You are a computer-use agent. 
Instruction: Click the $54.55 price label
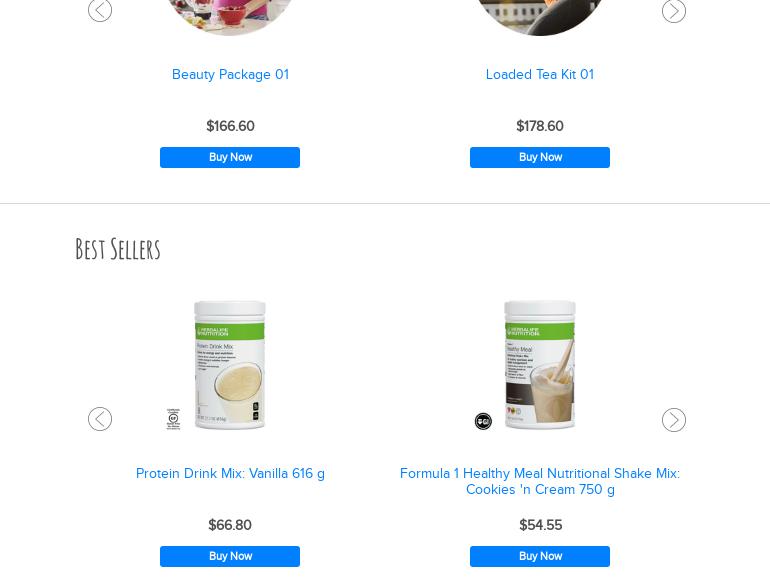pyautogui.click(x=541, y=525)
